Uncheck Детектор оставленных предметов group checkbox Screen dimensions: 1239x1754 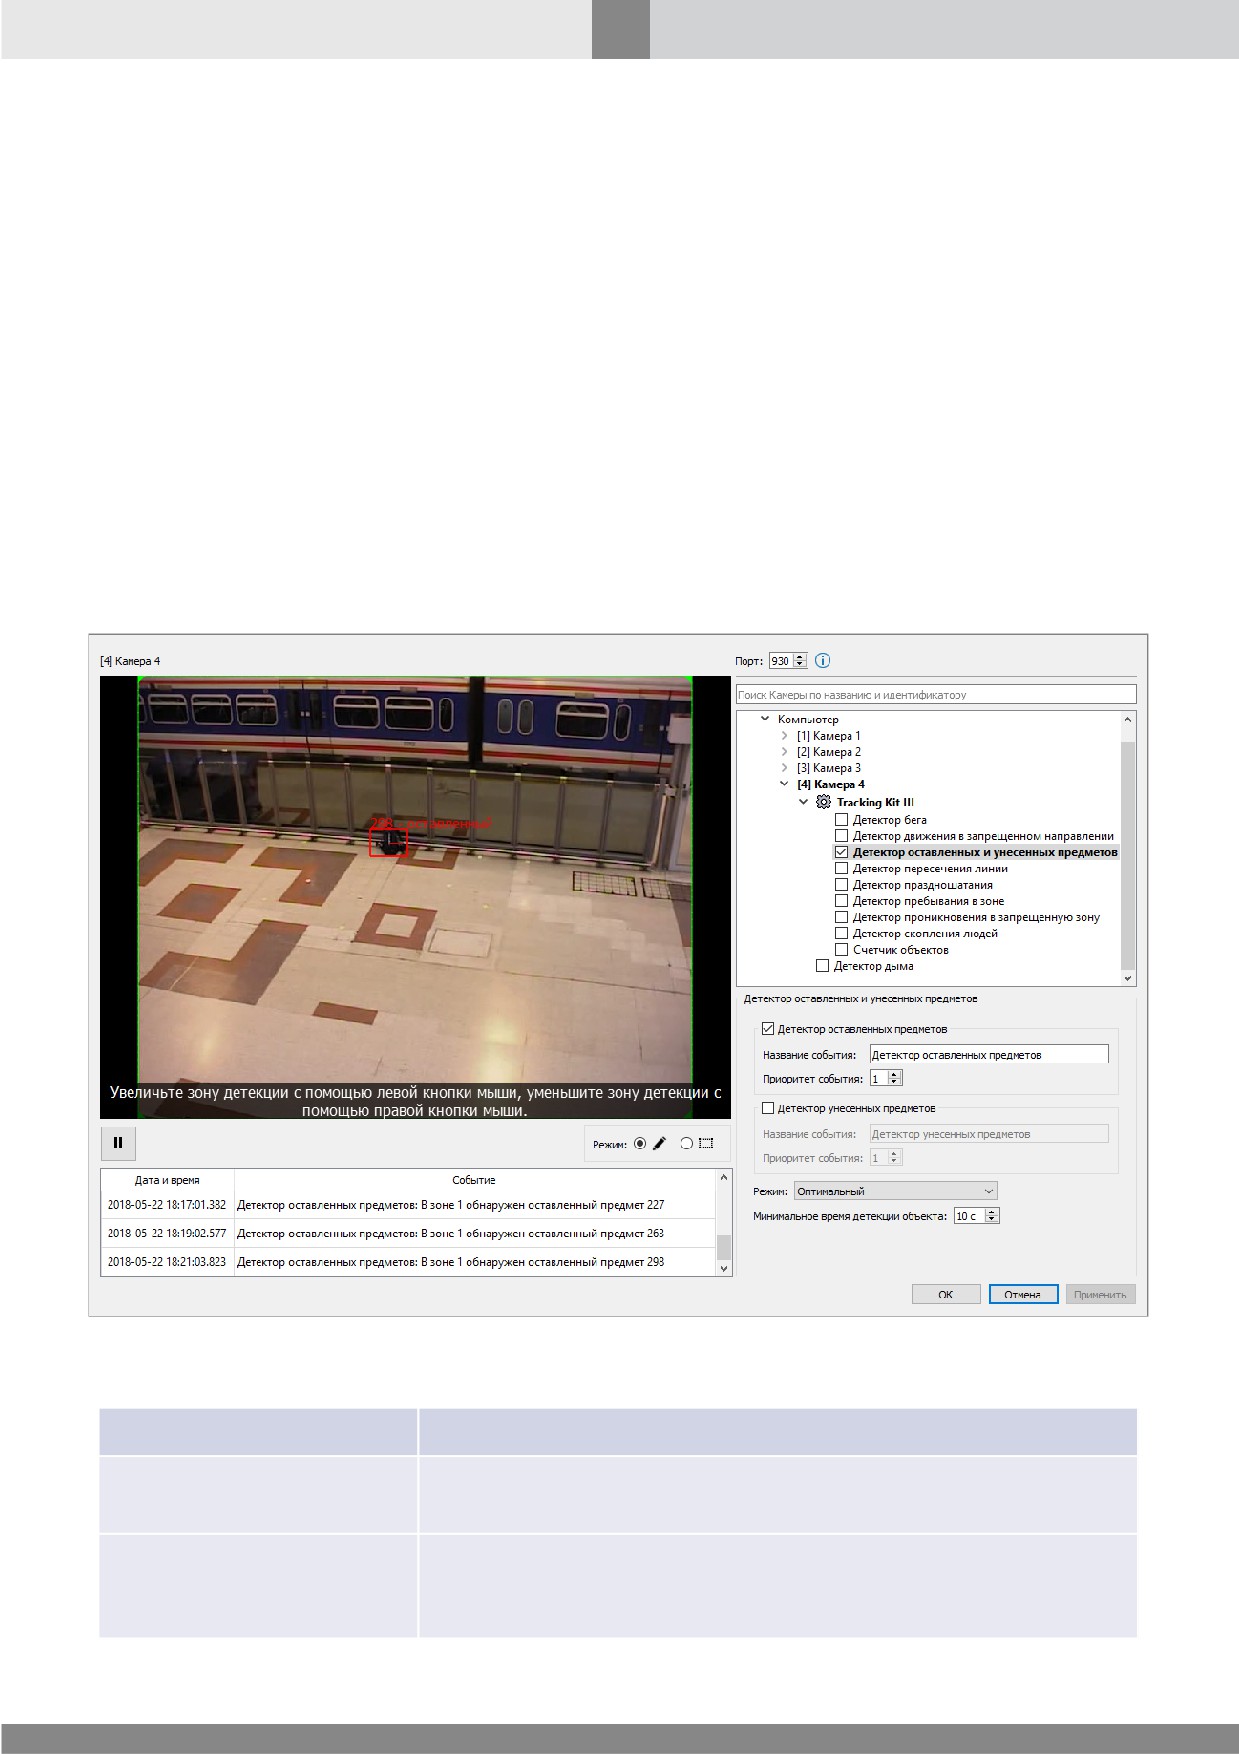(x=768, y=1029)
